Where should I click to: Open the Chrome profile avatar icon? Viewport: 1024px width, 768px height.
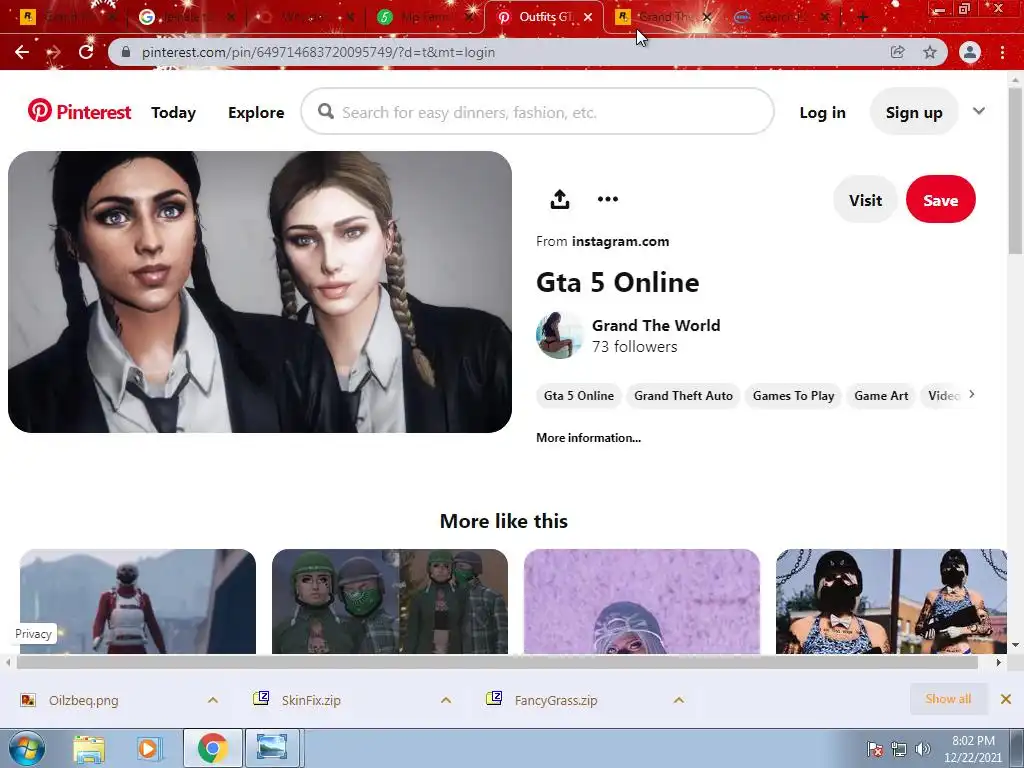[x=970, y=52]
